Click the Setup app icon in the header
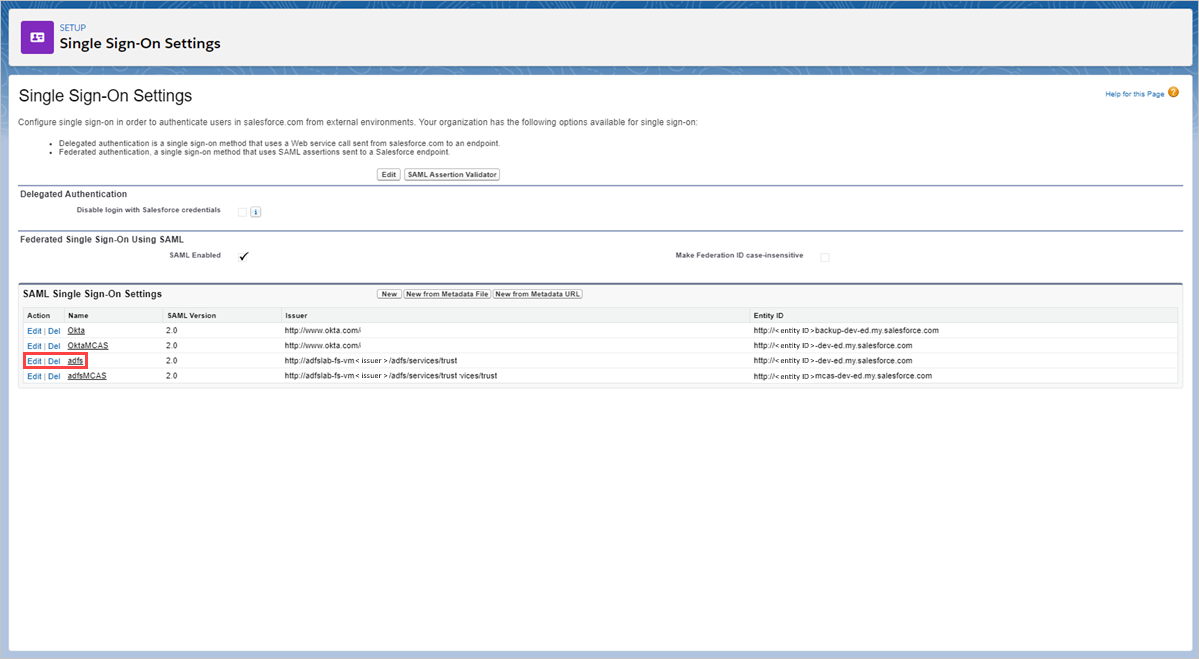Screen dimensions: 1199x659 click(x=36, y=36)
